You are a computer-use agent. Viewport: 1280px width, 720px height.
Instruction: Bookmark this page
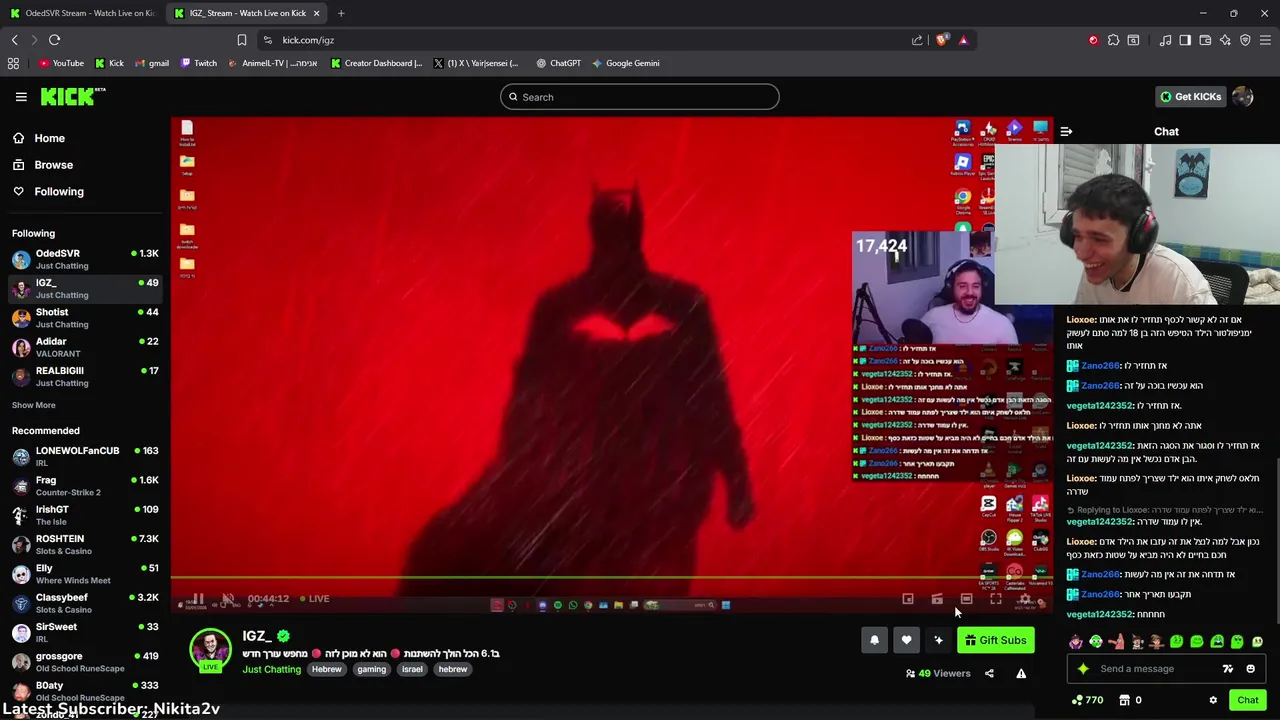(241, 40)
